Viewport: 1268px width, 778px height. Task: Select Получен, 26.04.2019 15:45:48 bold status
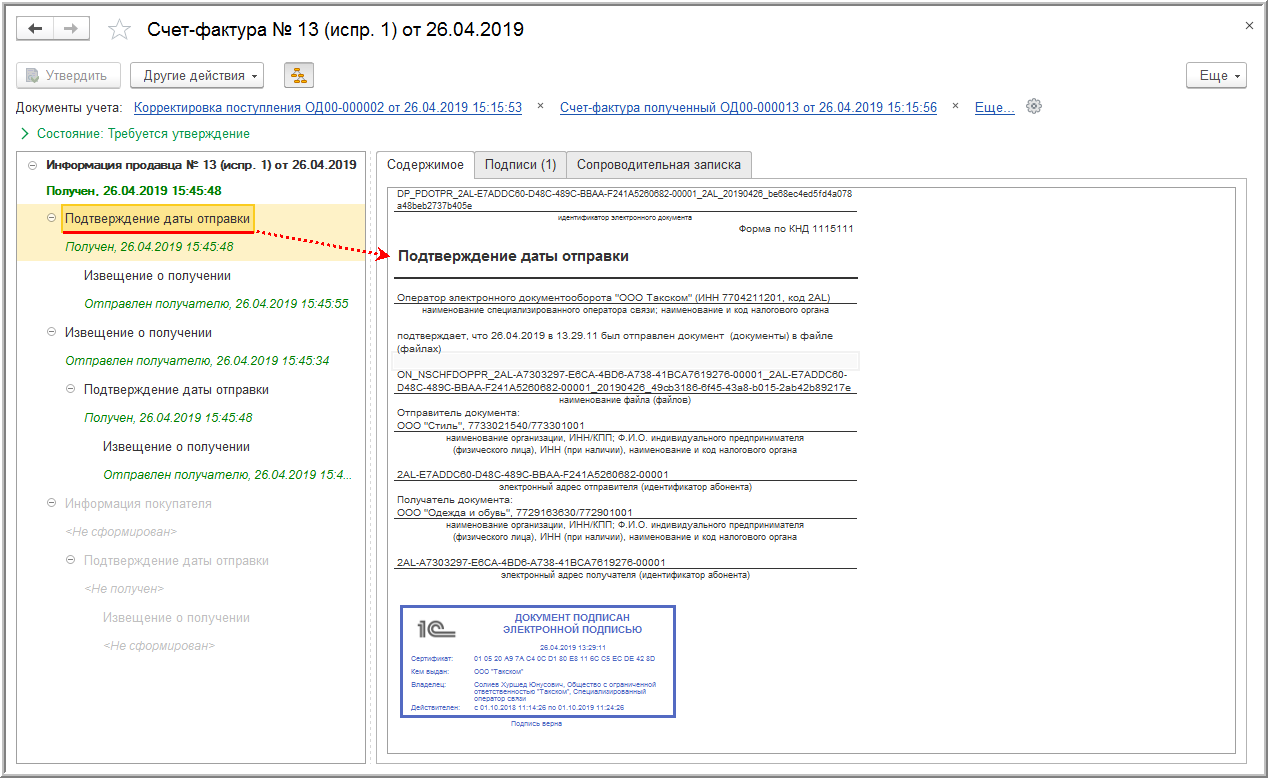pos(133,190)
